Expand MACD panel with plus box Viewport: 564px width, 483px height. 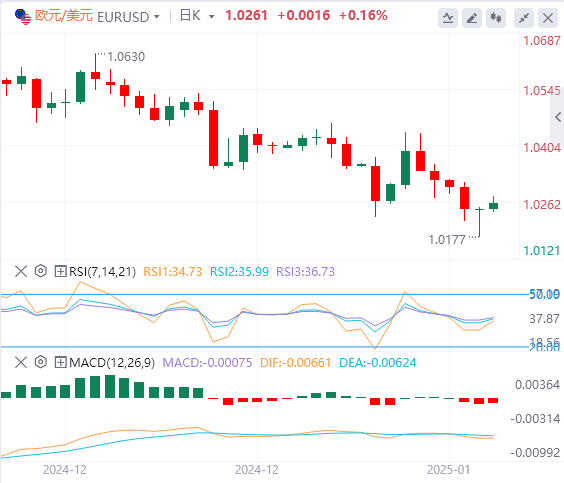pos(60,362)
